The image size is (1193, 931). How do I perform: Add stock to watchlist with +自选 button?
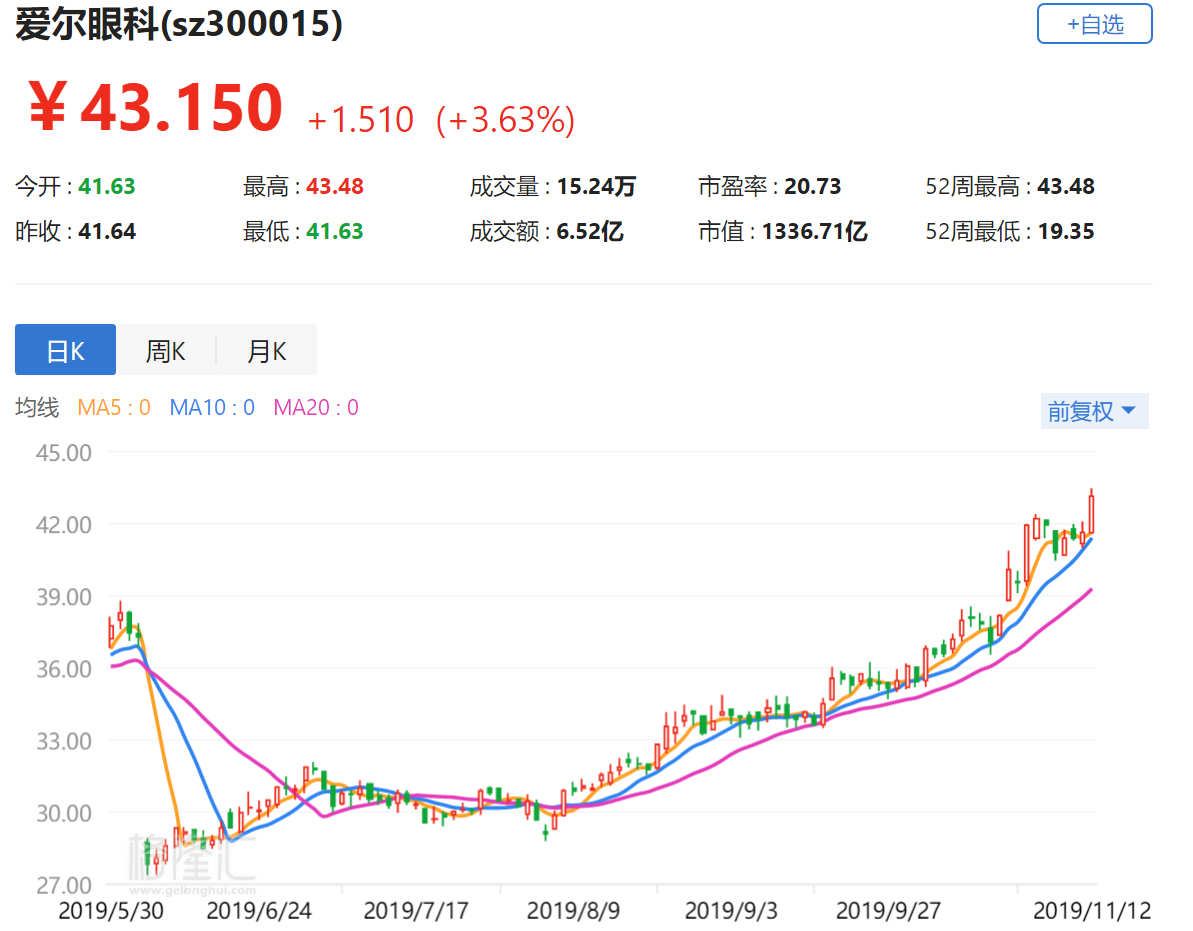click(x=1094, y=24)
